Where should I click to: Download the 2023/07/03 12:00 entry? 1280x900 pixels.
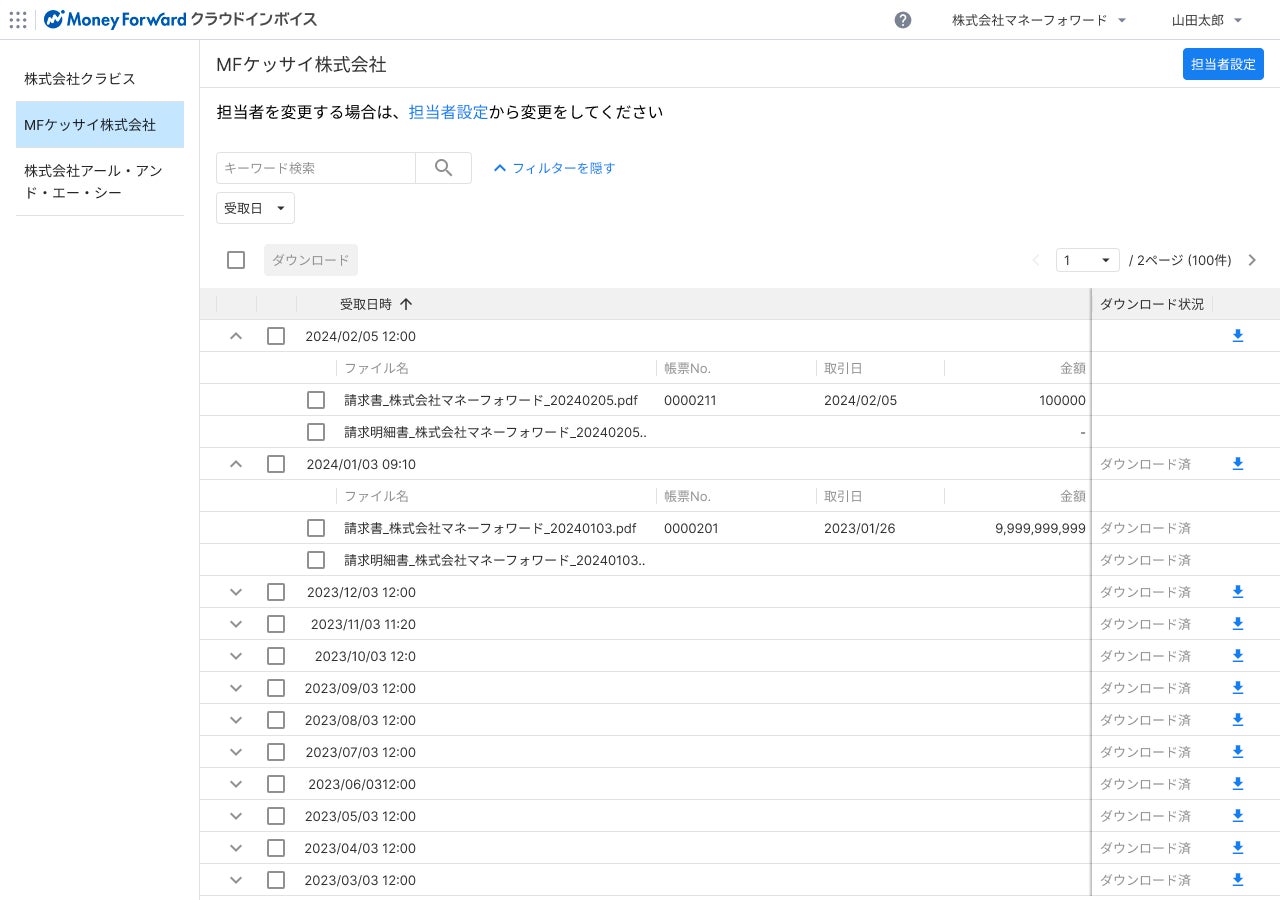[1237, 752]
